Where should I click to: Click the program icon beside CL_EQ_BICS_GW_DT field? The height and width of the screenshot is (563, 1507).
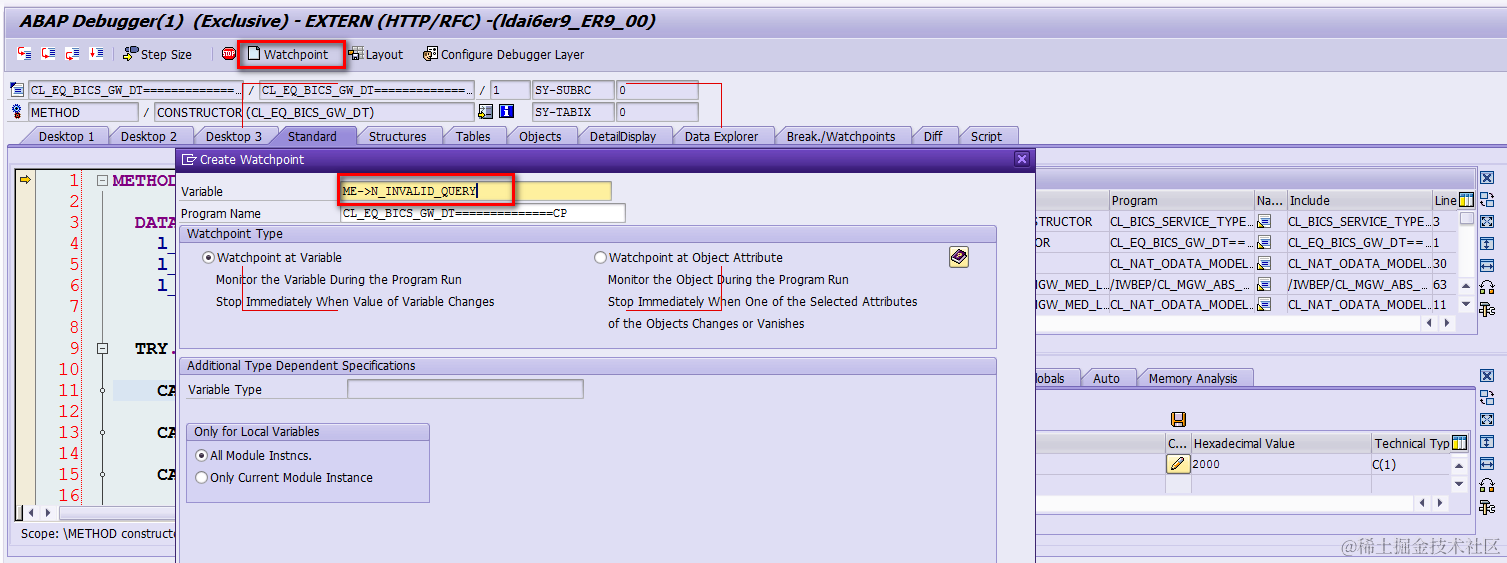17,90
